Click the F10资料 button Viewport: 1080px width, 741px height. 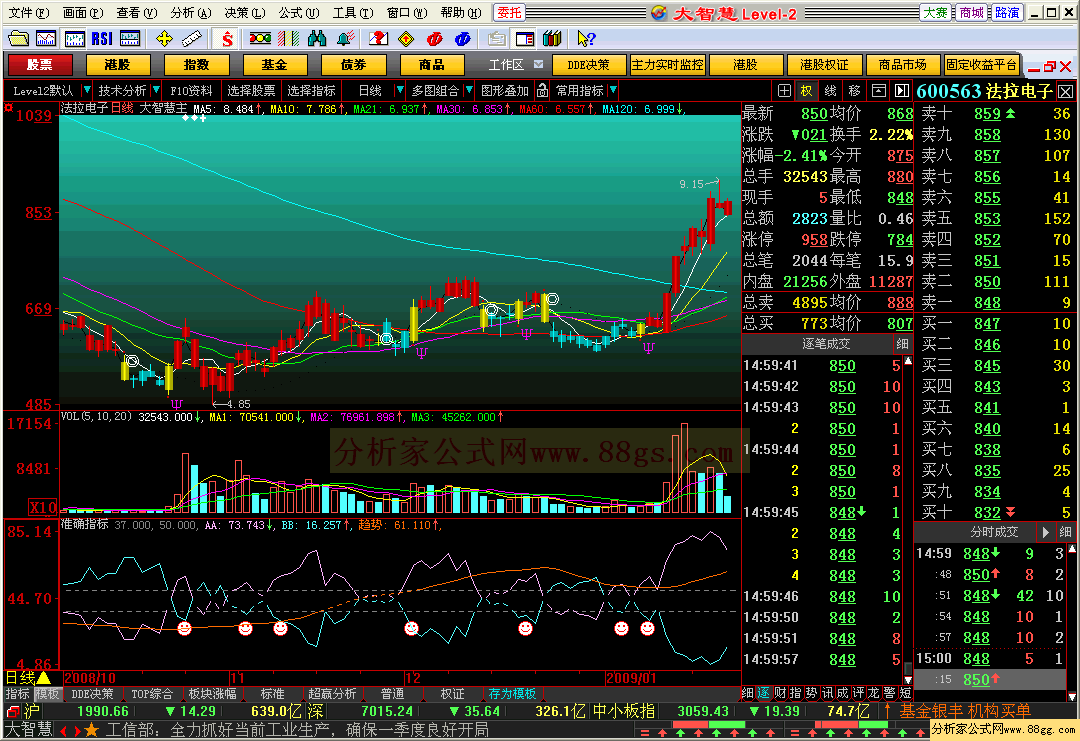191,90
